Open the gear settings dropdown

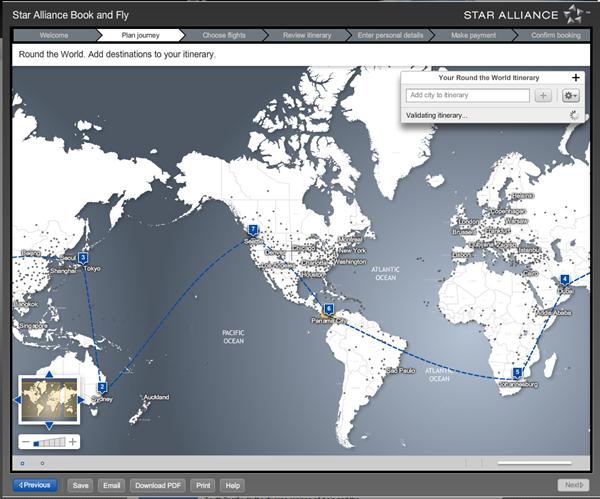coord(571,96)
